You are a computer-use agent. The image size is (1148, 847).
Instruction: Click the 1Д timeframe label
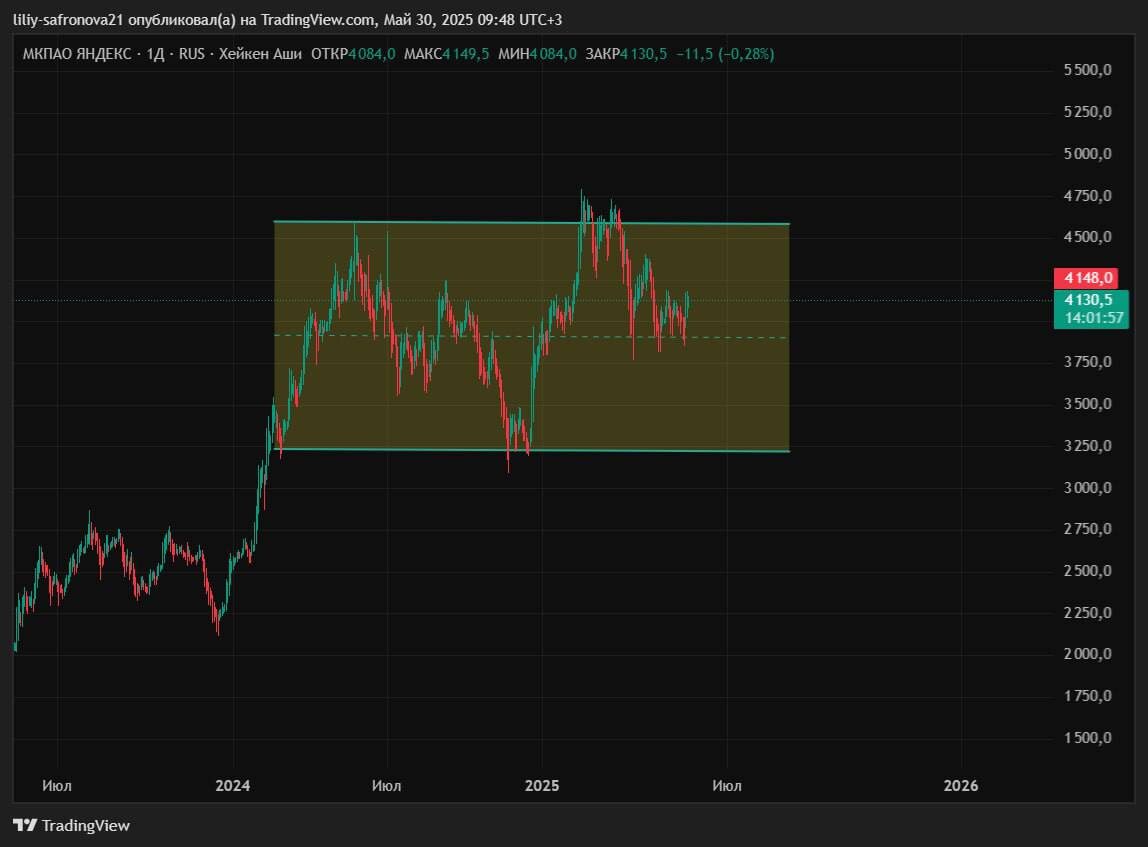coord(155,53)
